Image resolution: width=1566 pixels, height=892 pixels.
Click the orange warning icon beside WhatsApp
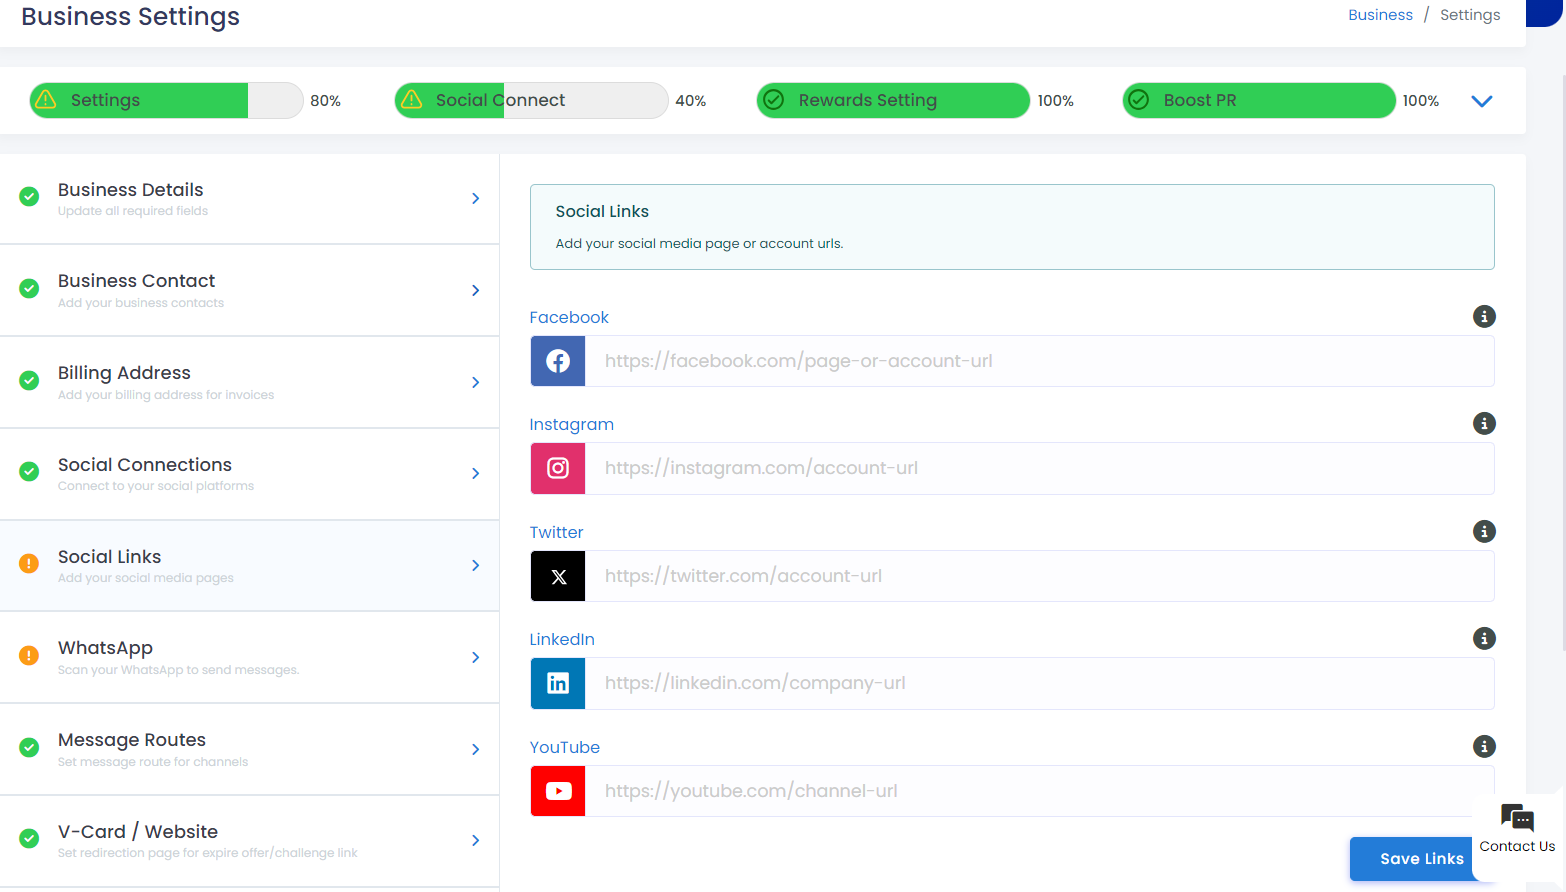coord(29,656)
